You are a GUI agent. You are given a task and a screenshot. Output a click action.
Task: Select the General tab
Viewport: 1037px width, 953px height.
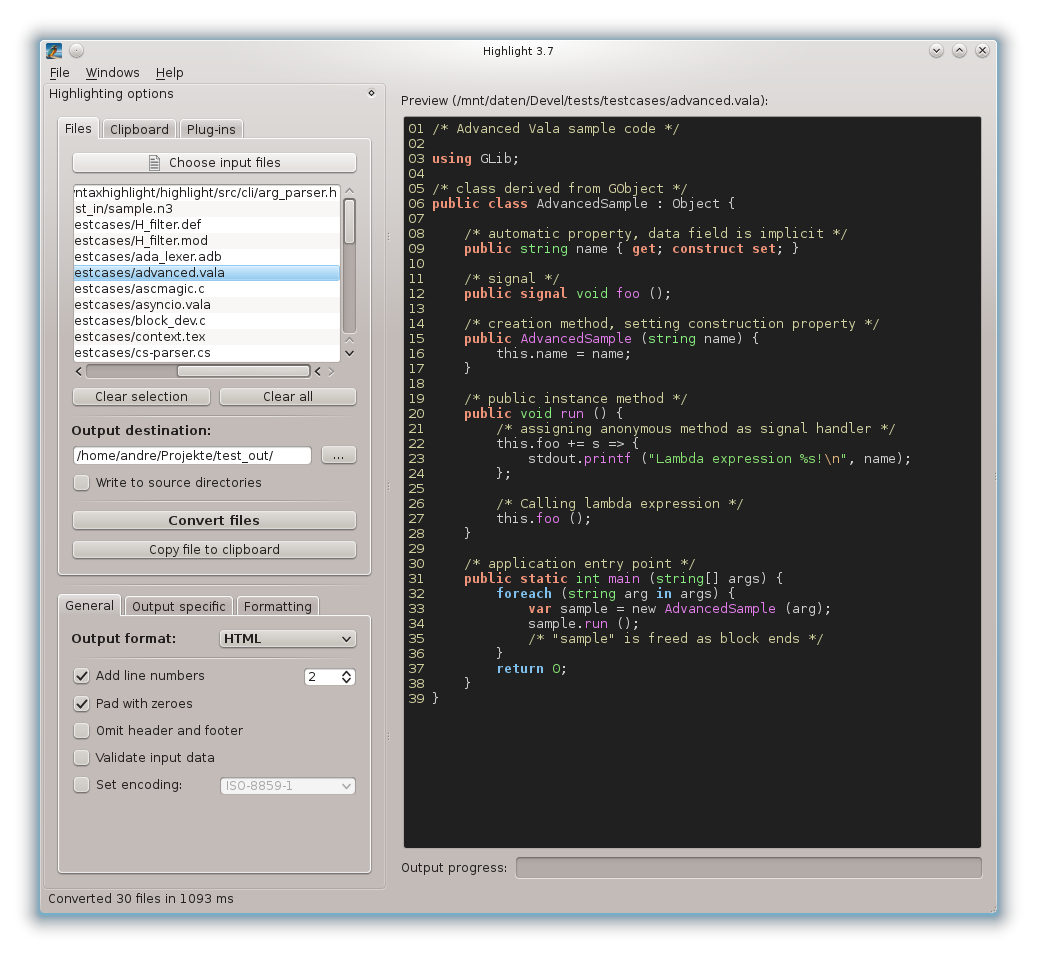[x=89, y=606]
